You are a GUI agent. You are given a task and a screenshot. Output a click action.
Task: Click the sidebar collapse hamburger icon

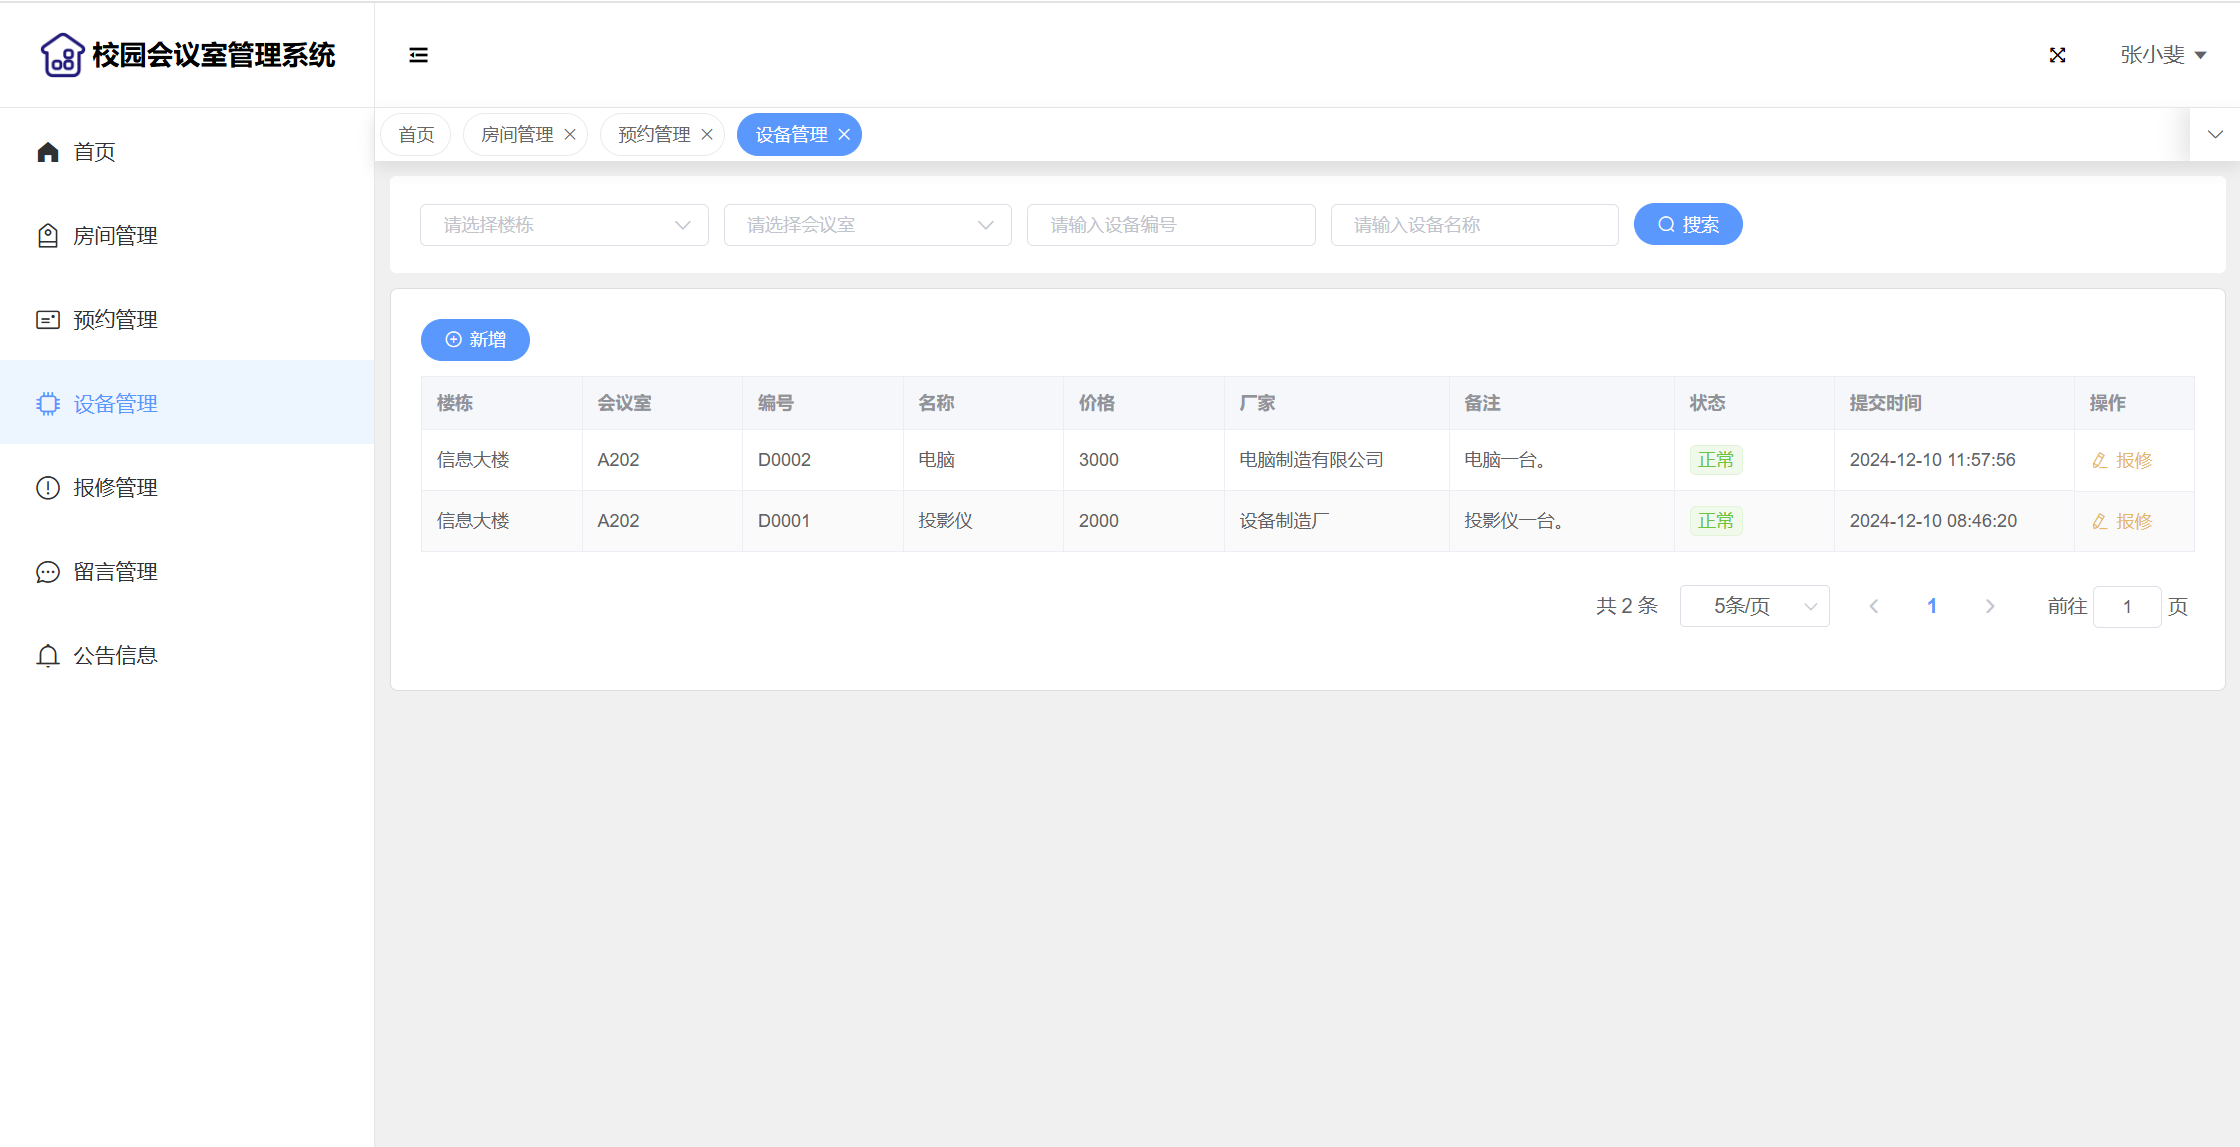[418, 55]
